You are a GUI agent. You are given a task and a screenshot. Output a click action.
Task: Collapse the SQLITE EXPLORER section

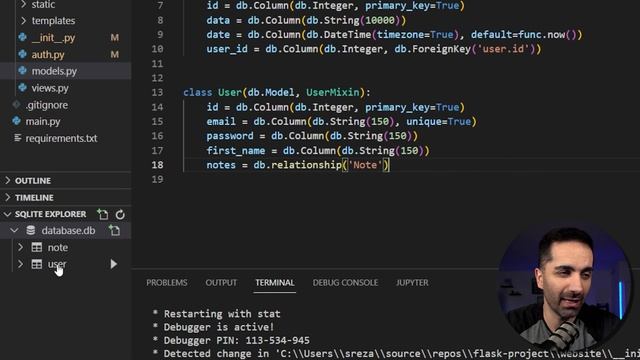click(51, 214)
